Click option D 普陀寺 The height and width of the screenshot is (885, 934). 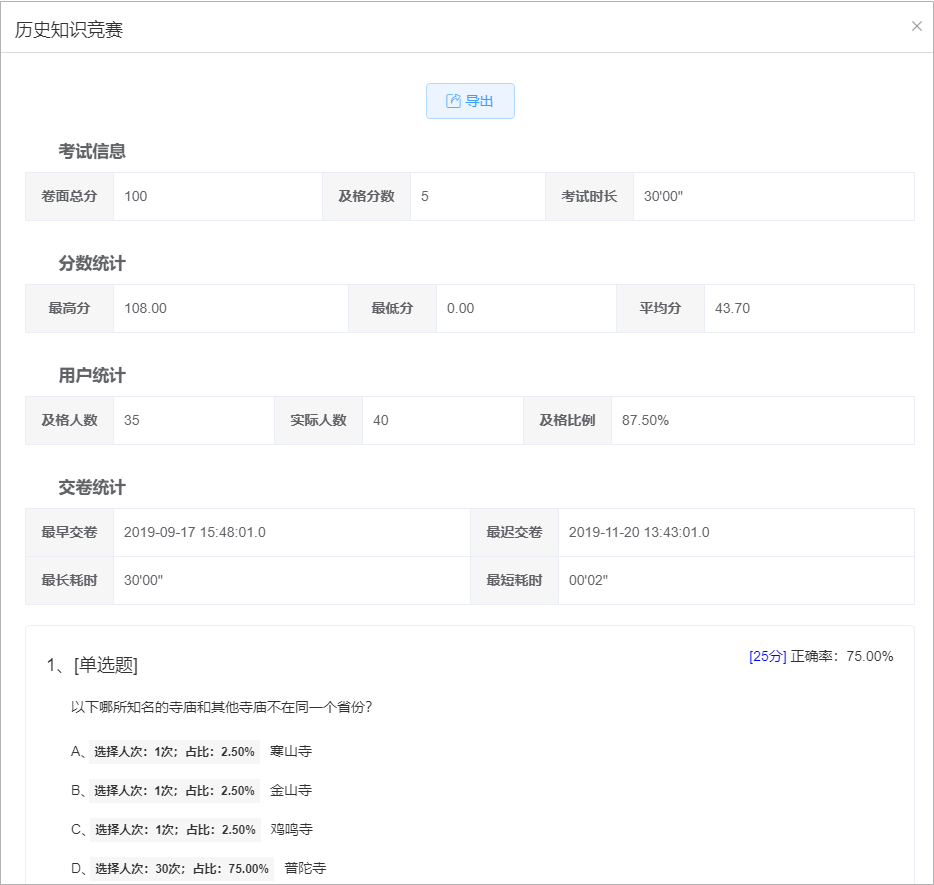point(305,868)
